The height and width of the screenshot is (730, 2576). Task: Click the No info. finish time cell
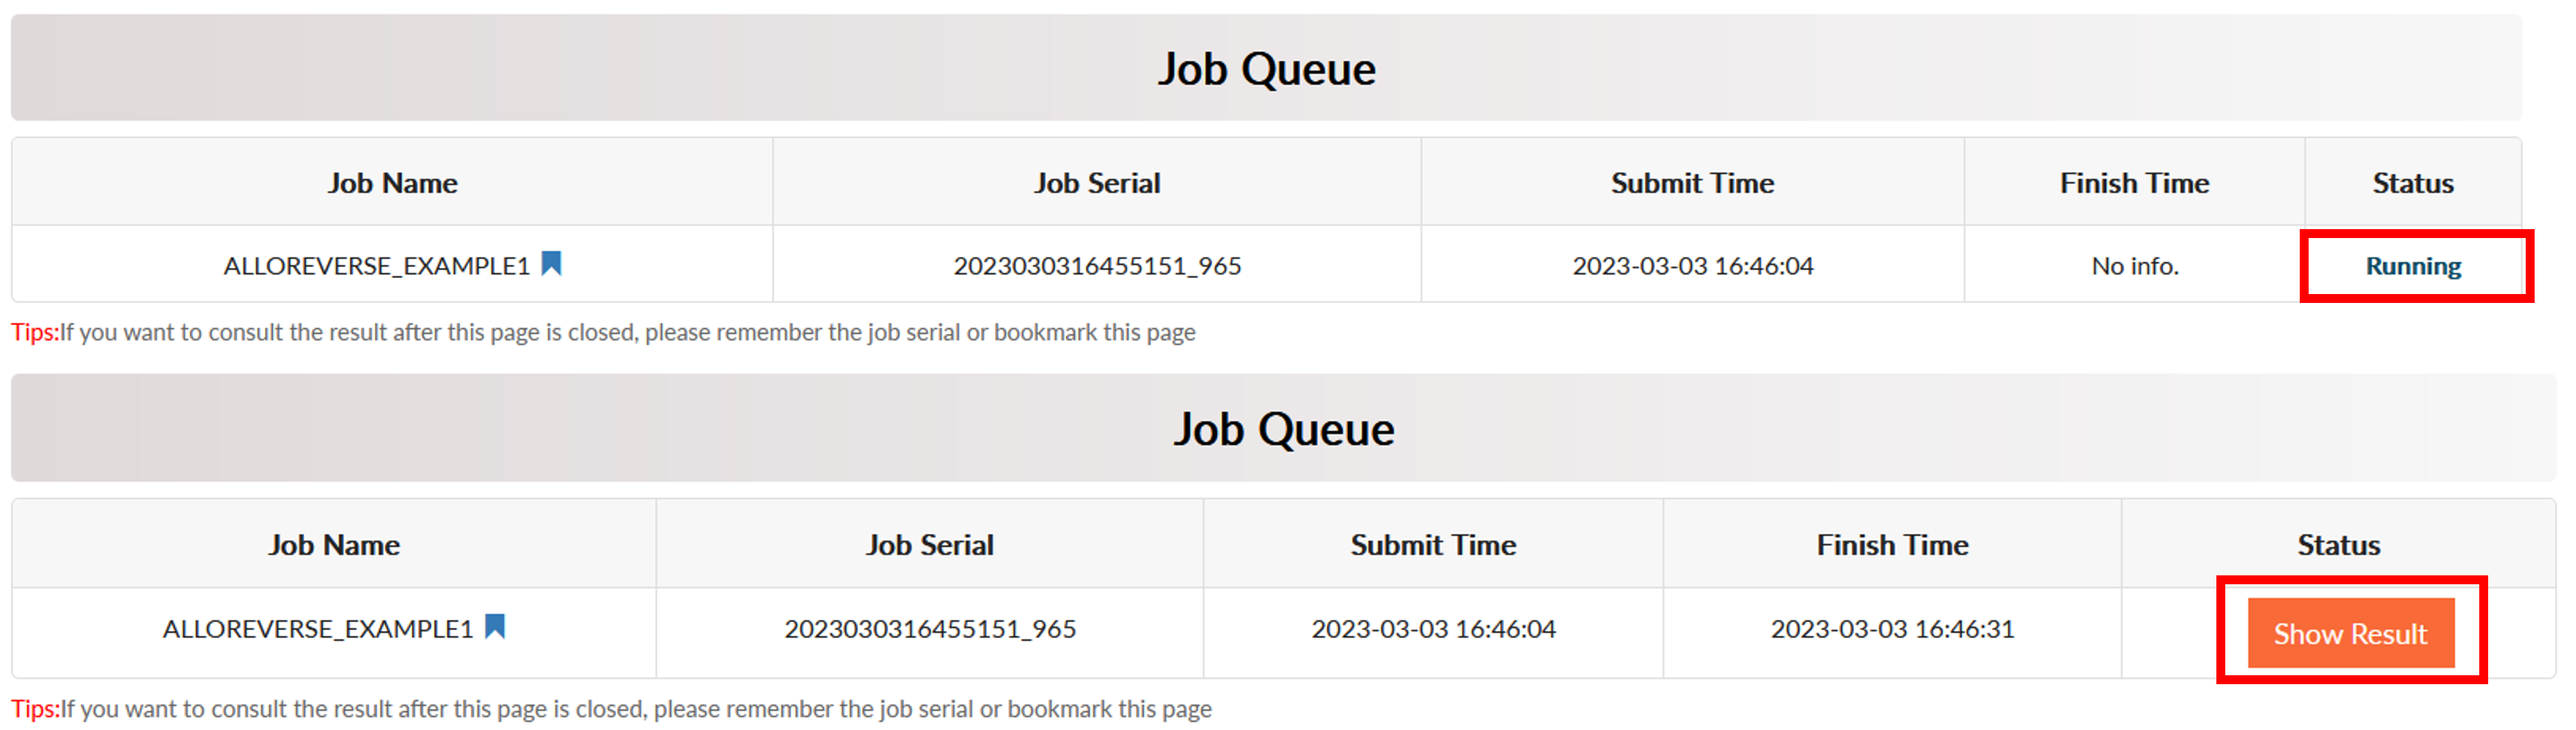click(2134, 266)
